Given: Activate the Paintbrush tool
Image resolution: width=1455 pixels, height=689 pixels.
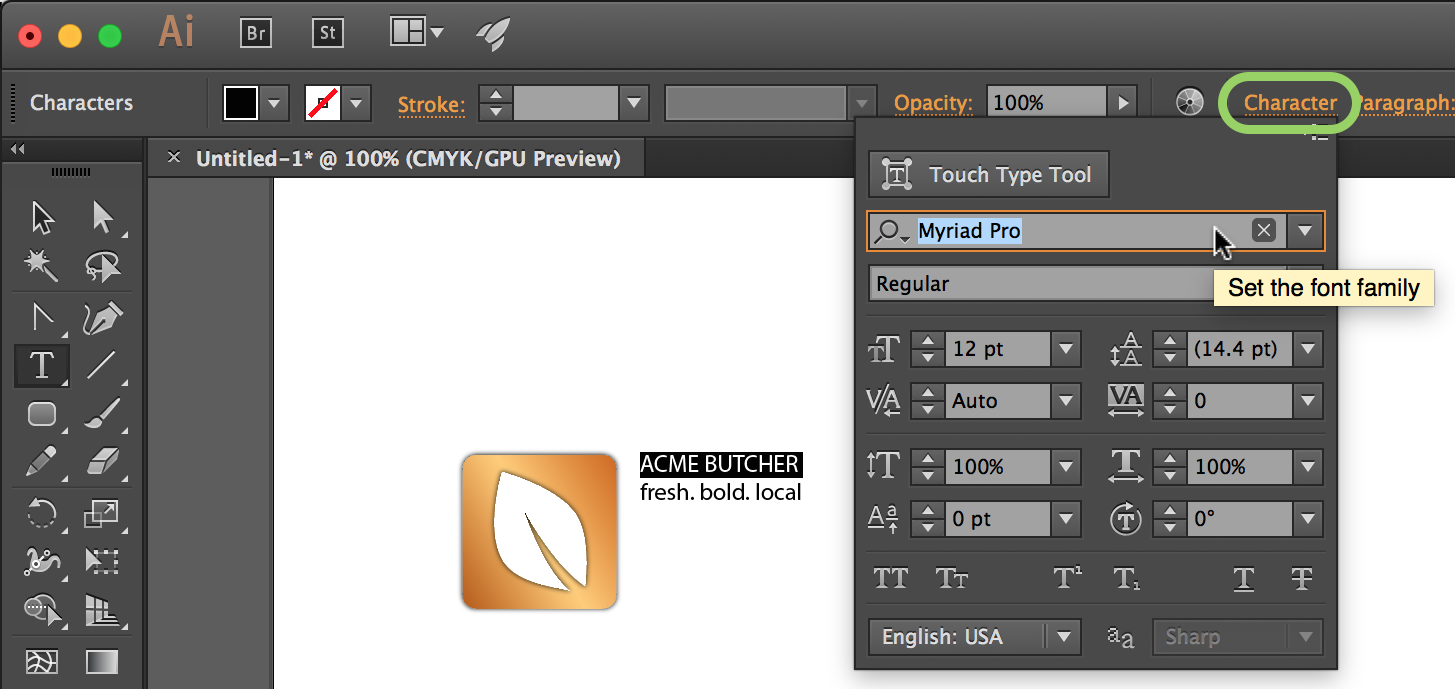Looking at the screenshot, I should click(x=102, y=413).
